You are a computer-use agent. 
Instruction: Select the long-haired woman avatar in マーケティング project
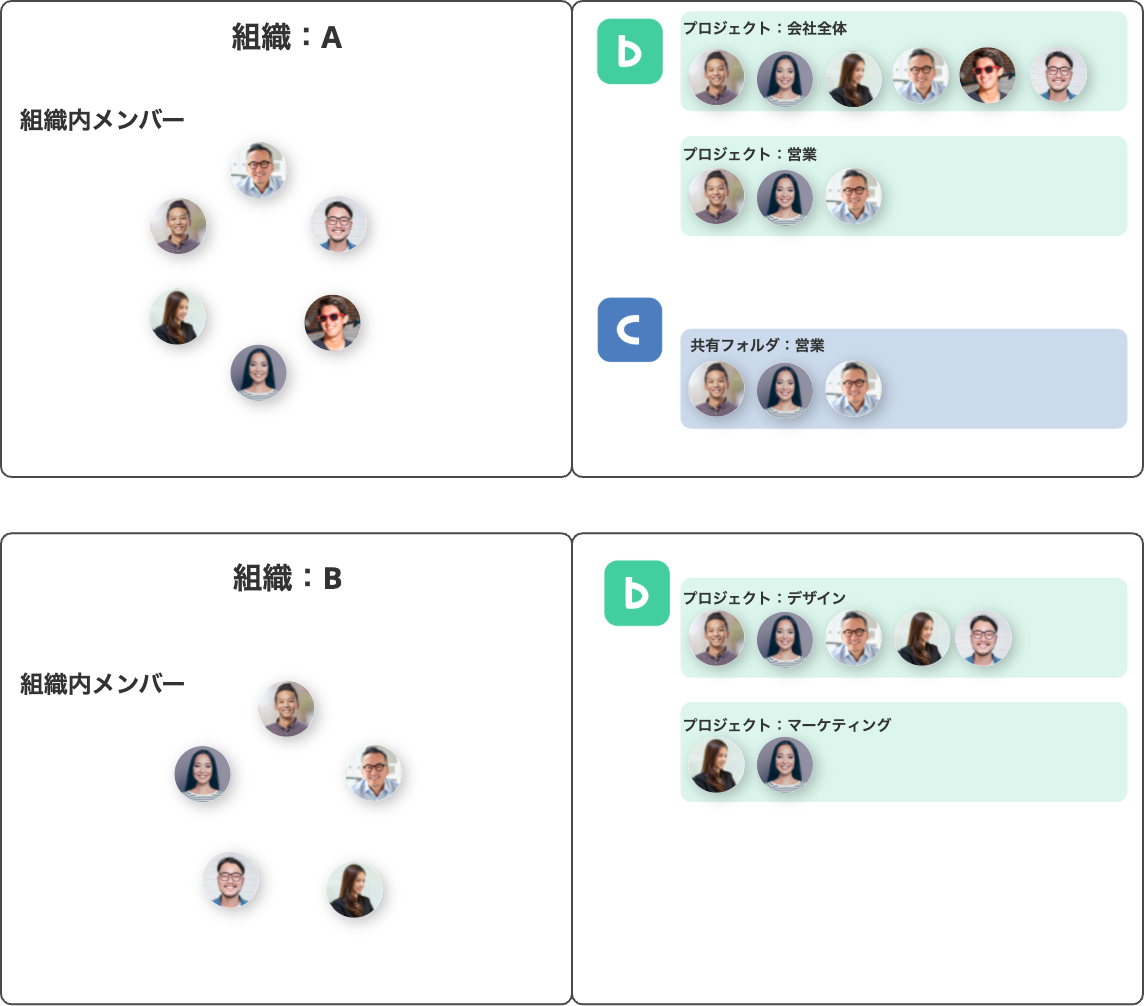point(716,765)
